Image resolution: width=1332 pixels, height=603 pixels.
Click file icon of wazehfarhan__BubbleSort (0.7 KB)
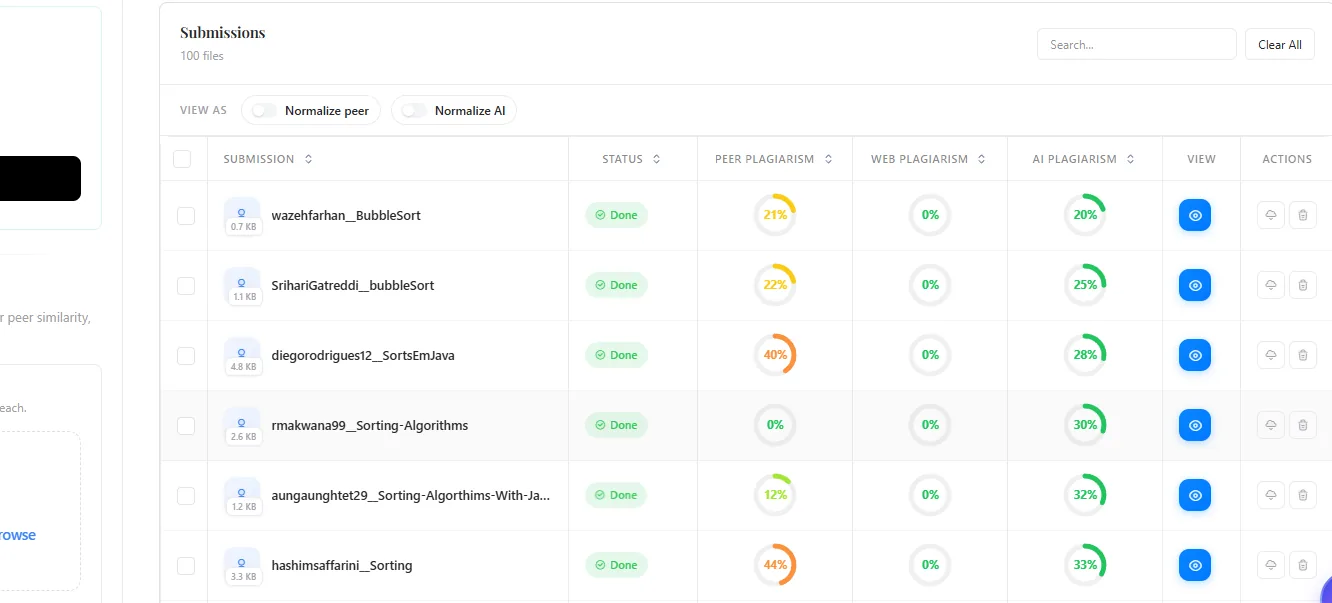[x=243, y=215]
